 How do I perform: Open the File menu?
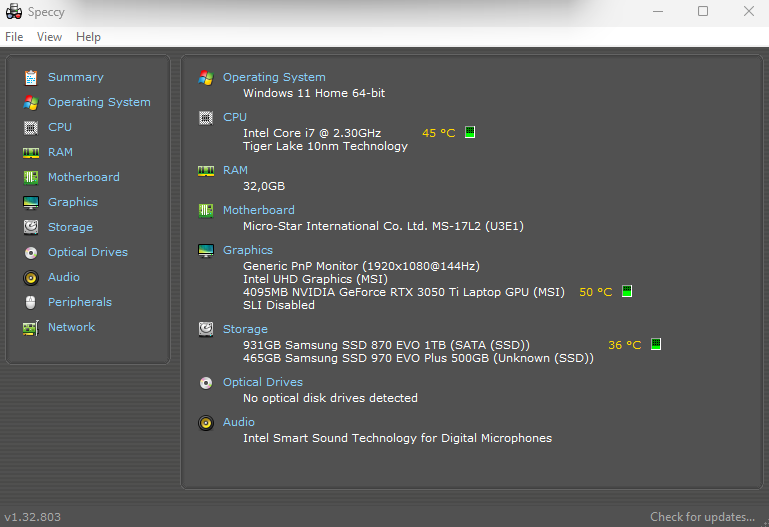pyautogui.click(x=14, y=37)
